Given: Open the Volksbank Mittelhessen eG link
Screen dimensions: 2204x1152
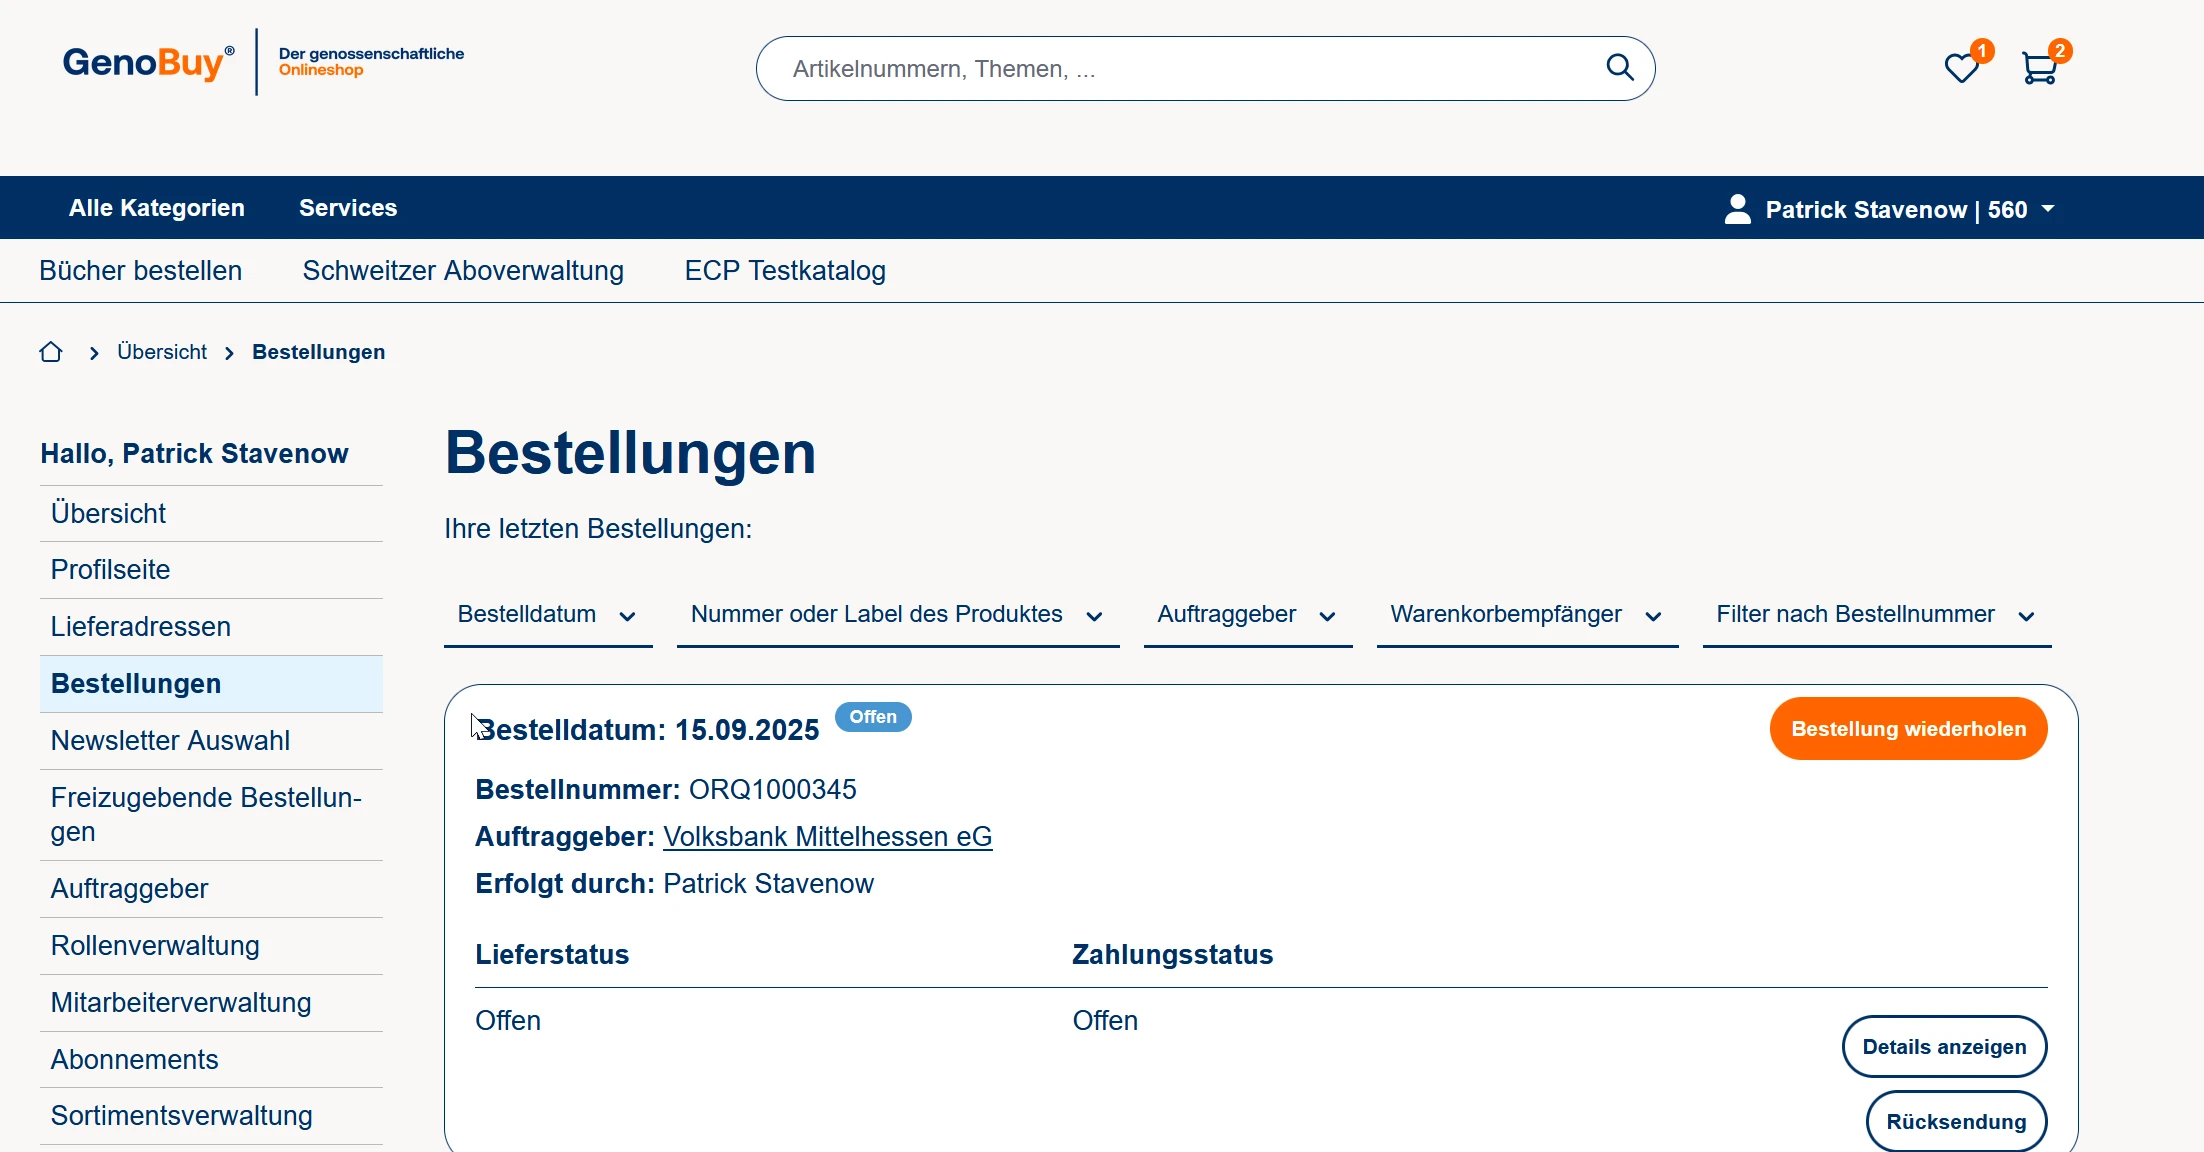Looking at the screenshot, I should click(827, 837).
